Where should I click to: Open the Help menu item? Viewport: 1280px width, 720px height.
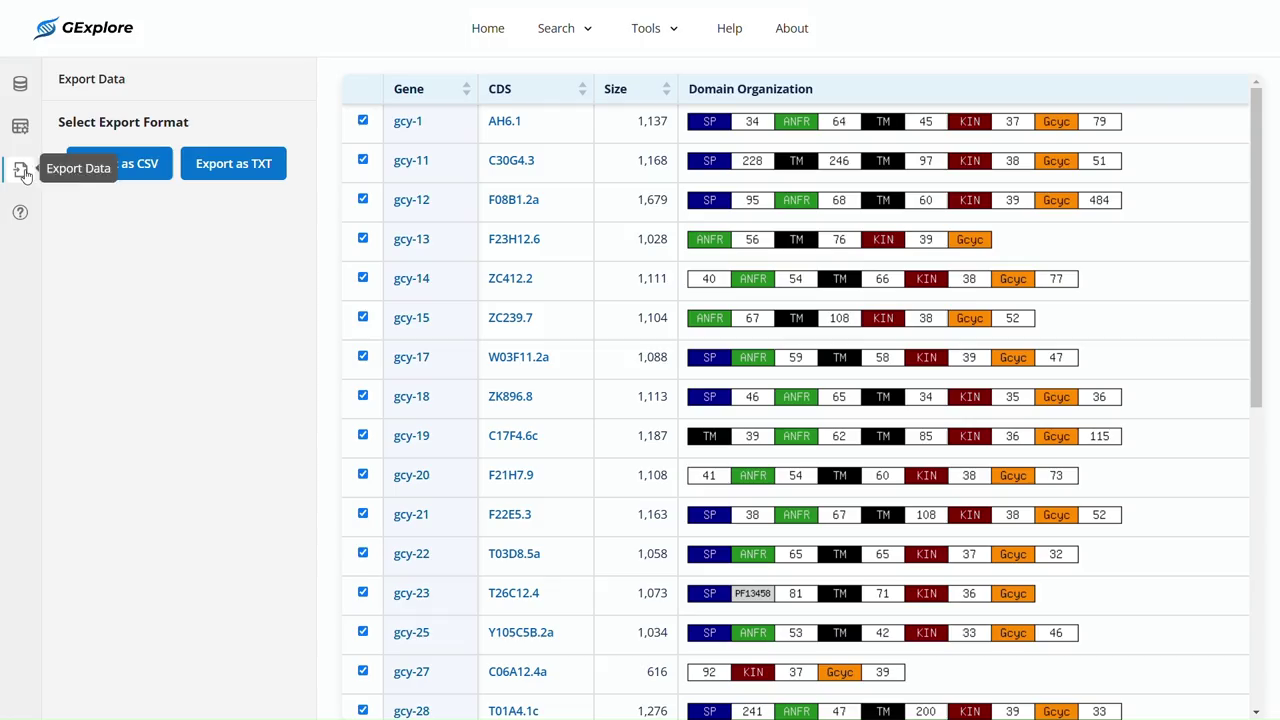729,28
